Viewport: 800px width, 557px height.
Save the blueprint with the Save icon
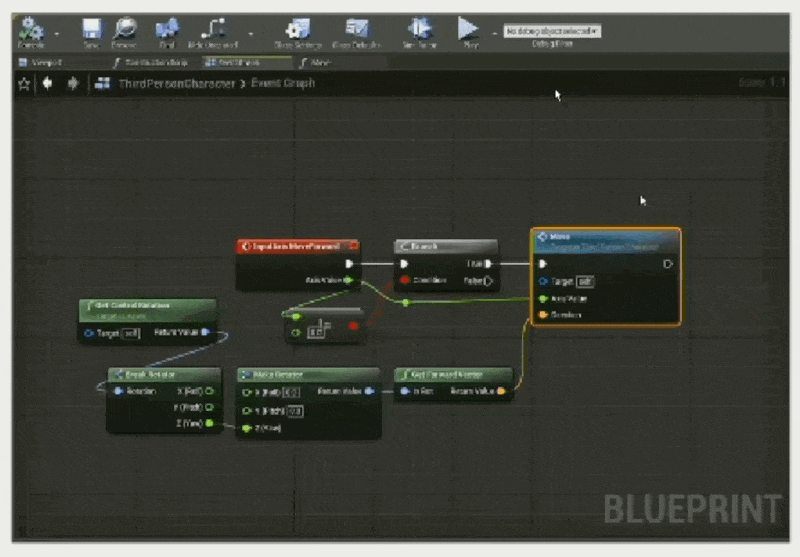click(91, 30)
